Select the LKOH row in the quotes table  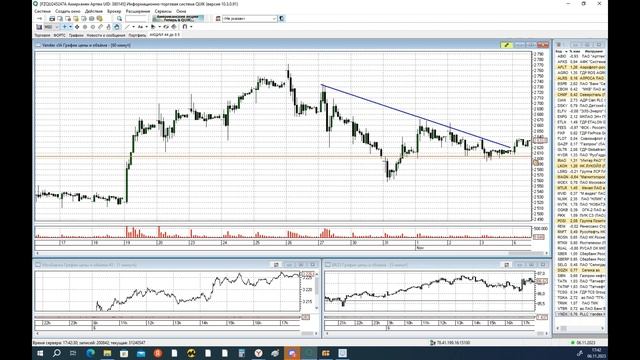(x=580, y=166)
